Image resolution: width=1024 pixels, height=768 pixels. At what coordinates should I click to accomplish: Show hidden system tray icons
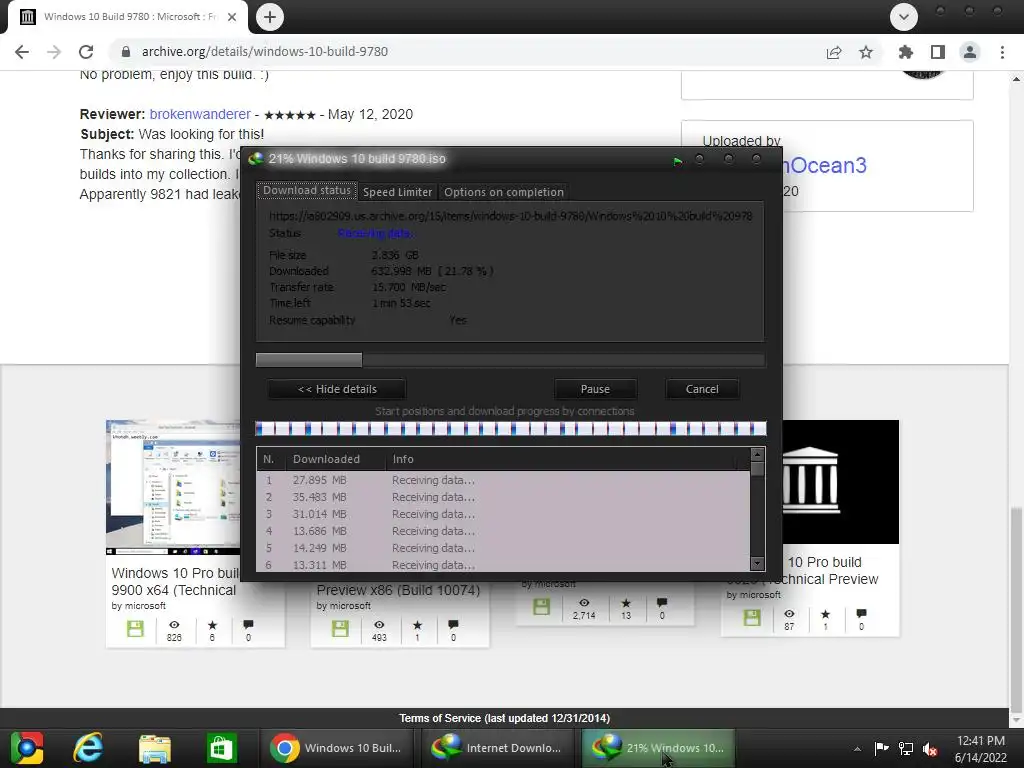857,749
